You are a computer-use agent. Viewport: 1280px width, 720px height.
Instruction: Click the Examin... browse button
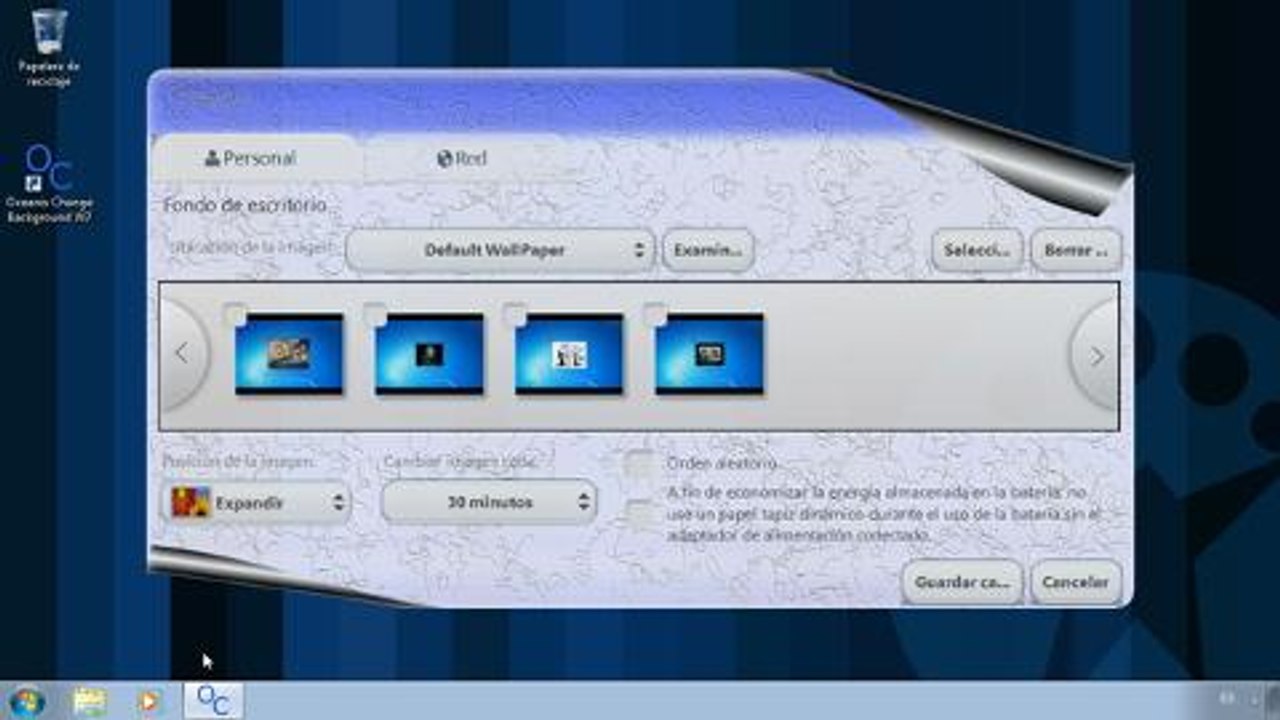tap(708, 250)
